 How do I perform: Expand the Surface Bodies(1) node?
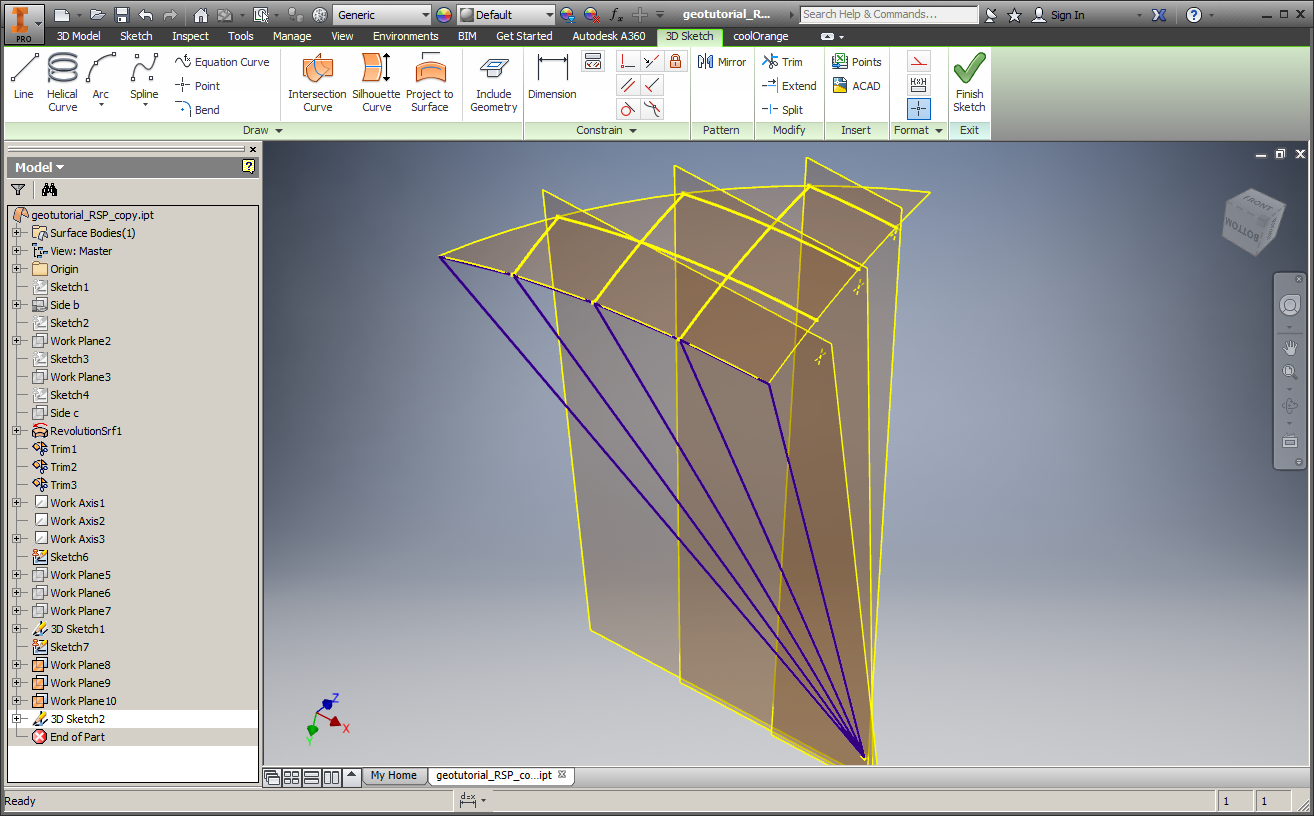[x=17, y=233]
